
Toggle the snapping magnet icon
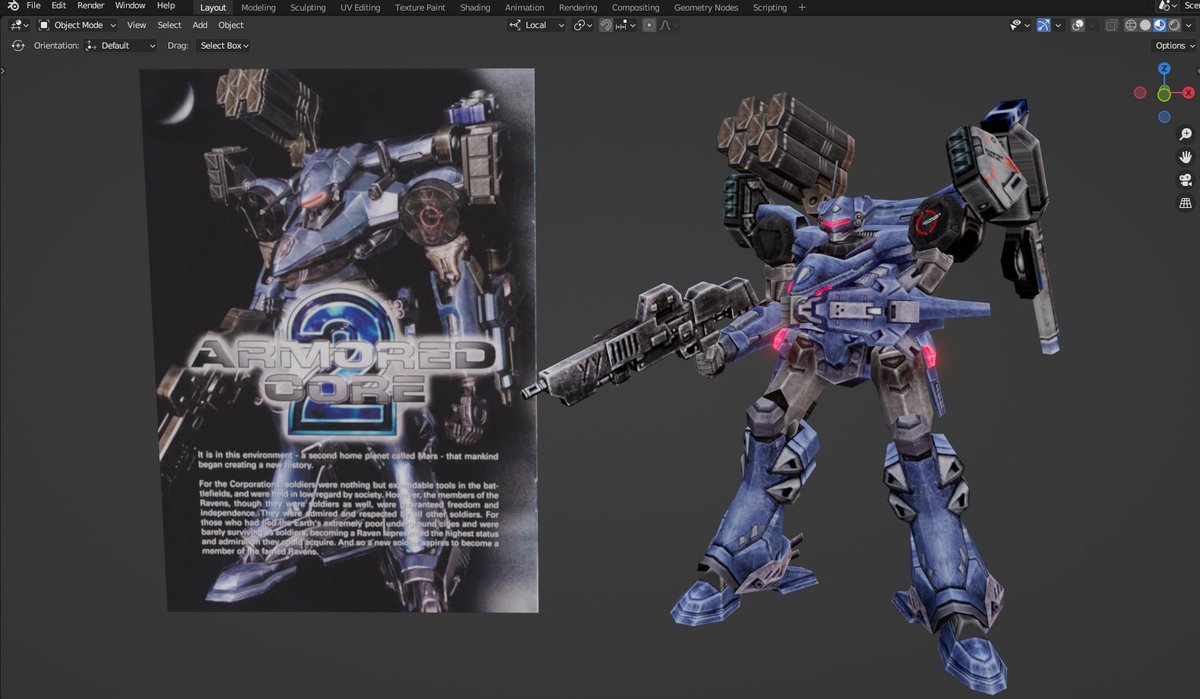pos(606,25)
